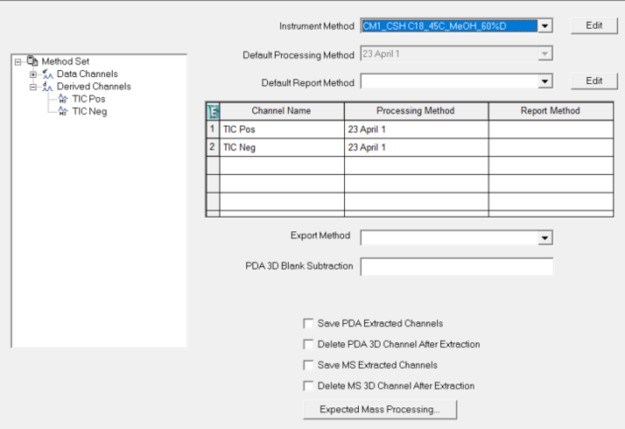The image size is (625, 429).
Task: Check Delete PDA 3D Channel After Extraction
Action: pos(307,344)
